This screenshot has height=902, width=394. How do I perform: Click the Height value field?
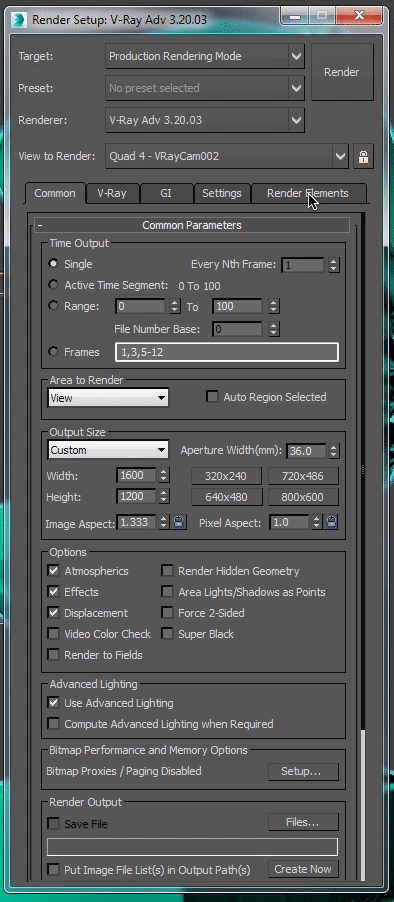click(136, 496)
